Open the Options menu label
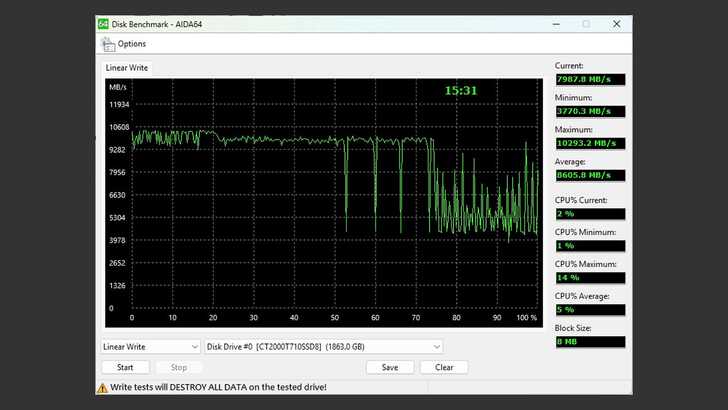The height and width of the screenshot is (410, 728). click(x=132, y=44)
